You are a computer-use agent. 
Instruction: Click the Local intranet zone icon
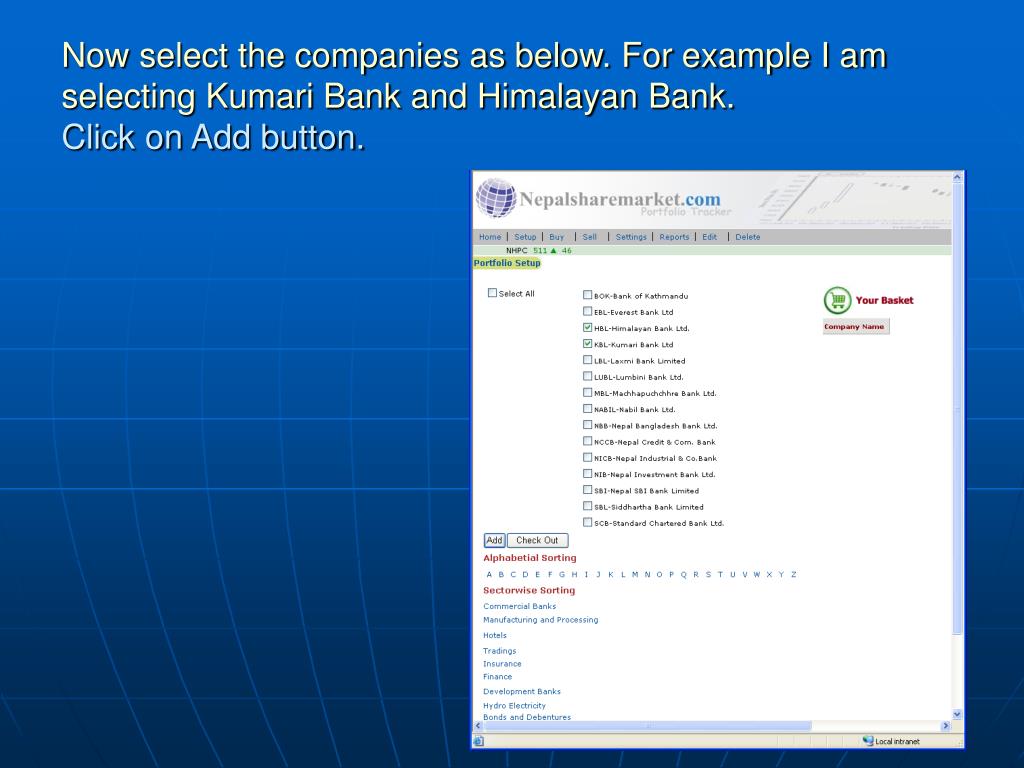tap(868, 741)
